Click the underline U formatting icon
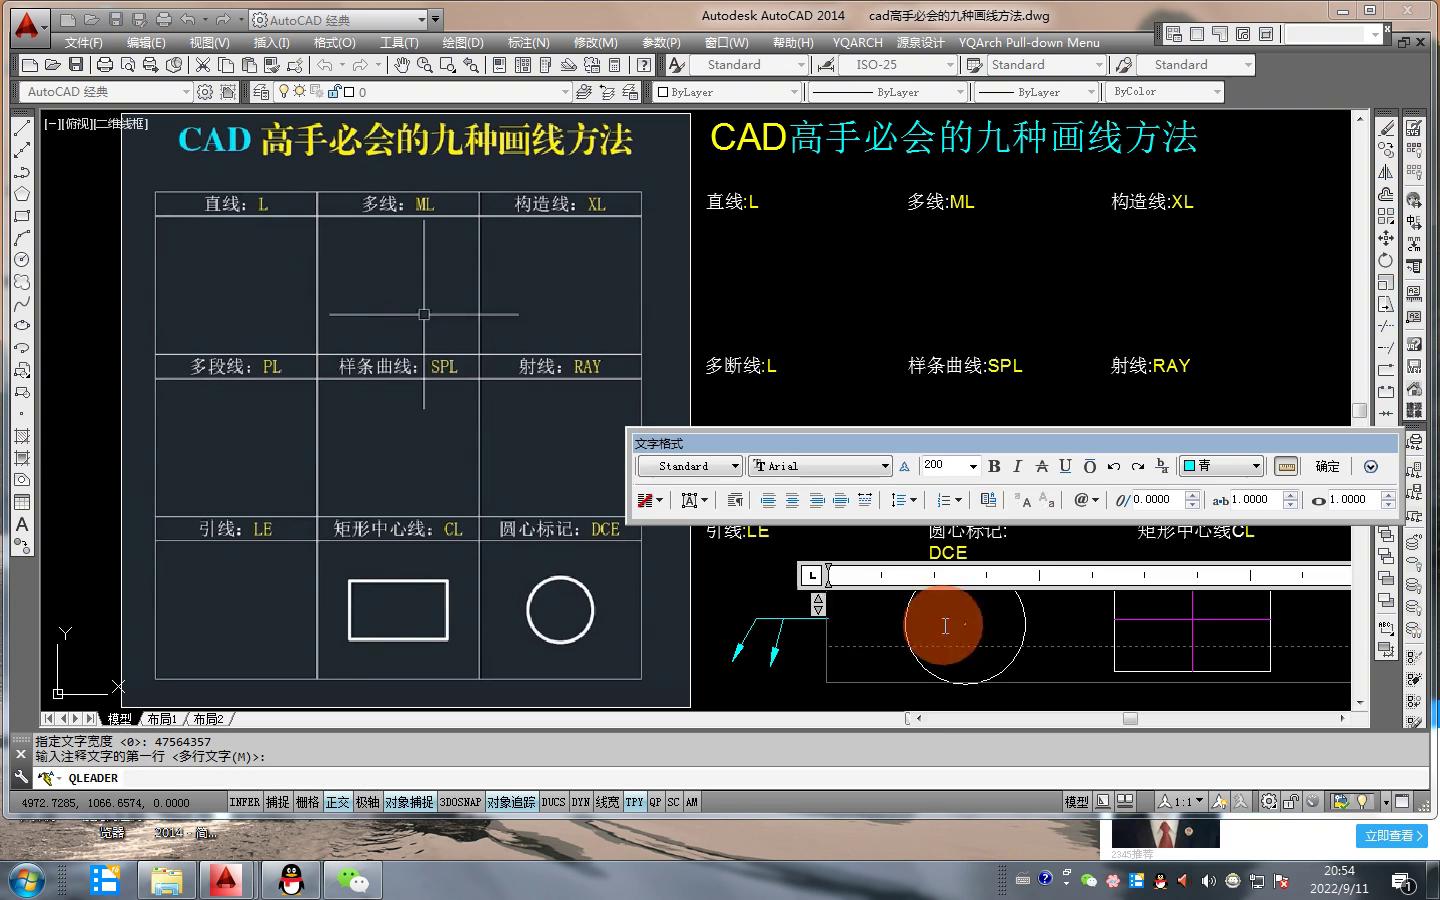Image resolution: width=1440 pixels, height=900 pixels. click(1065, 466)
